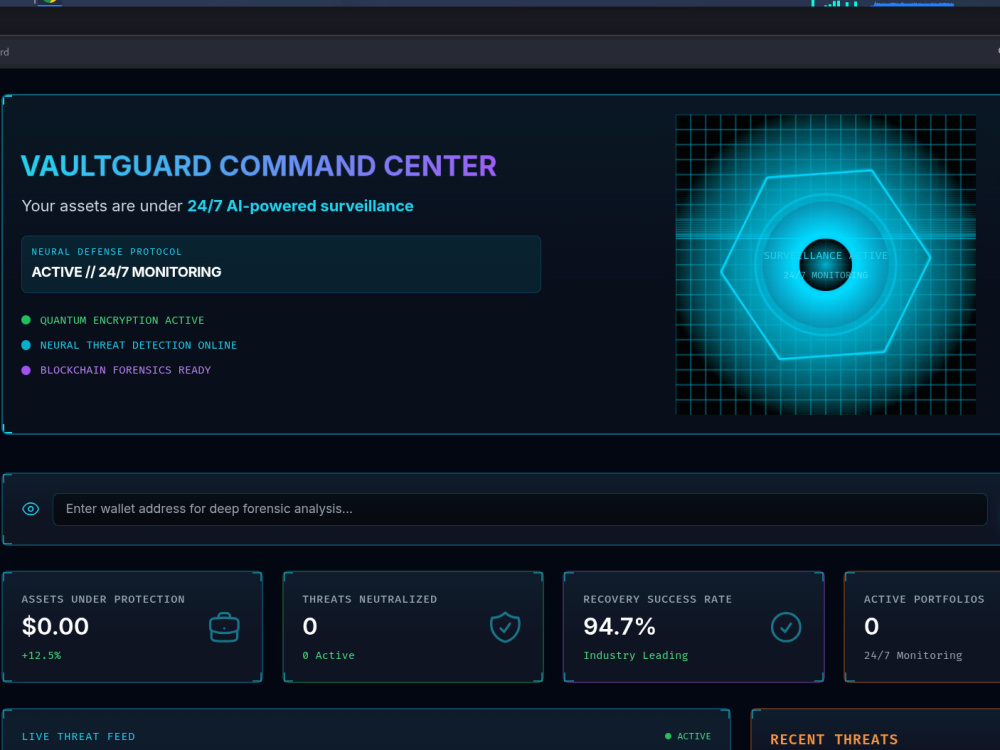Viewport: 1000px width, 750px height.
Task: Focus the wallet address forensic analysis field
Action: (x=520, y=509)
